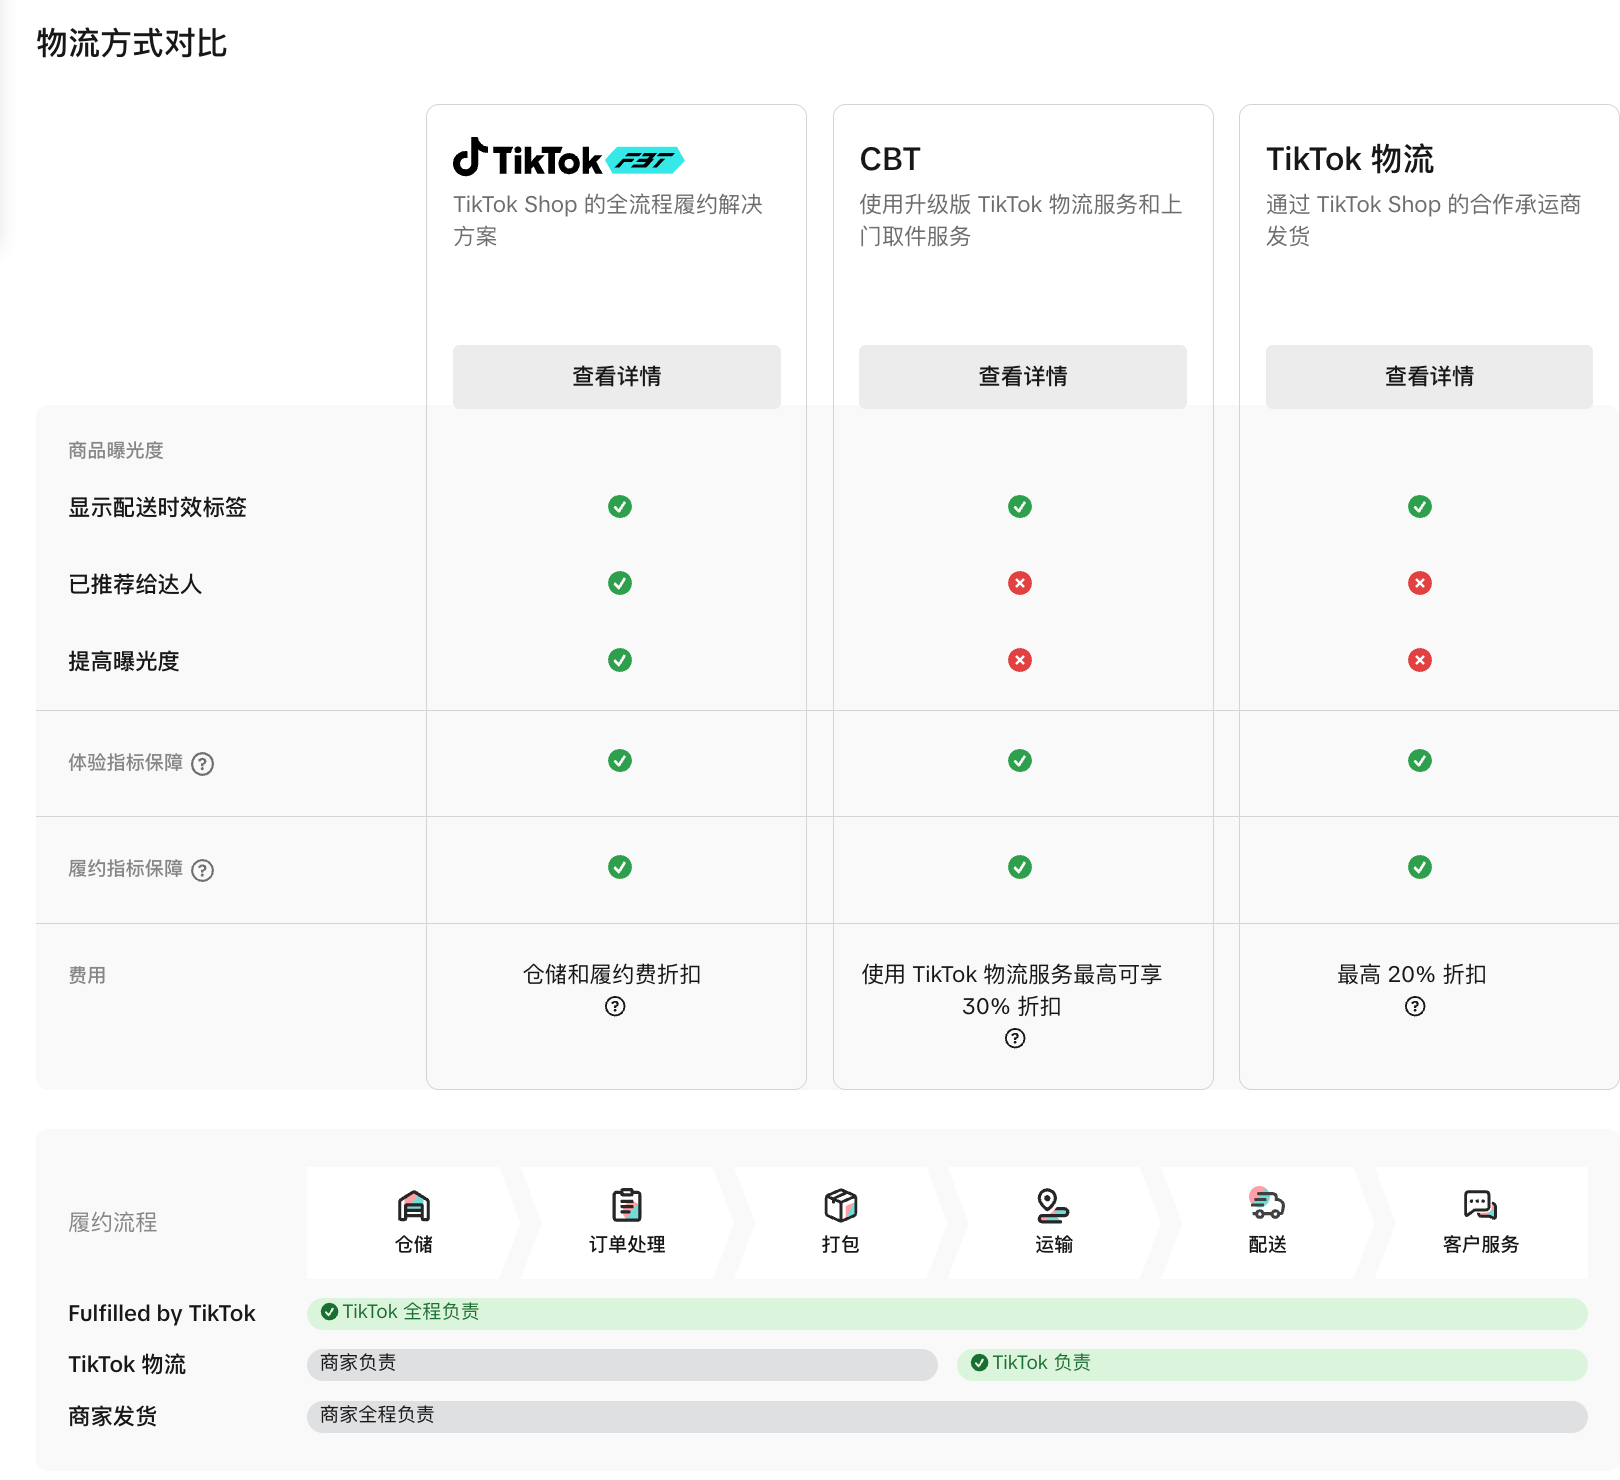
Task: Select the 配送 delivery truck icon
Action: (1267, 1205)
